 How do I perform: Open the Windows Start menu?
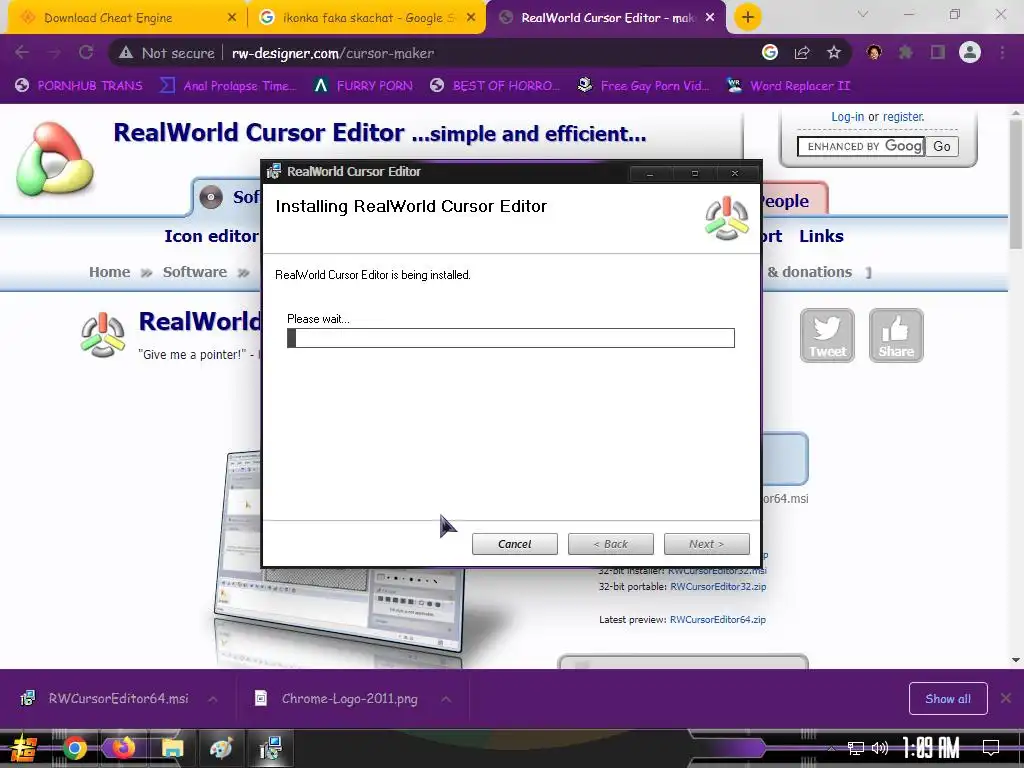(x=24, y=748)
